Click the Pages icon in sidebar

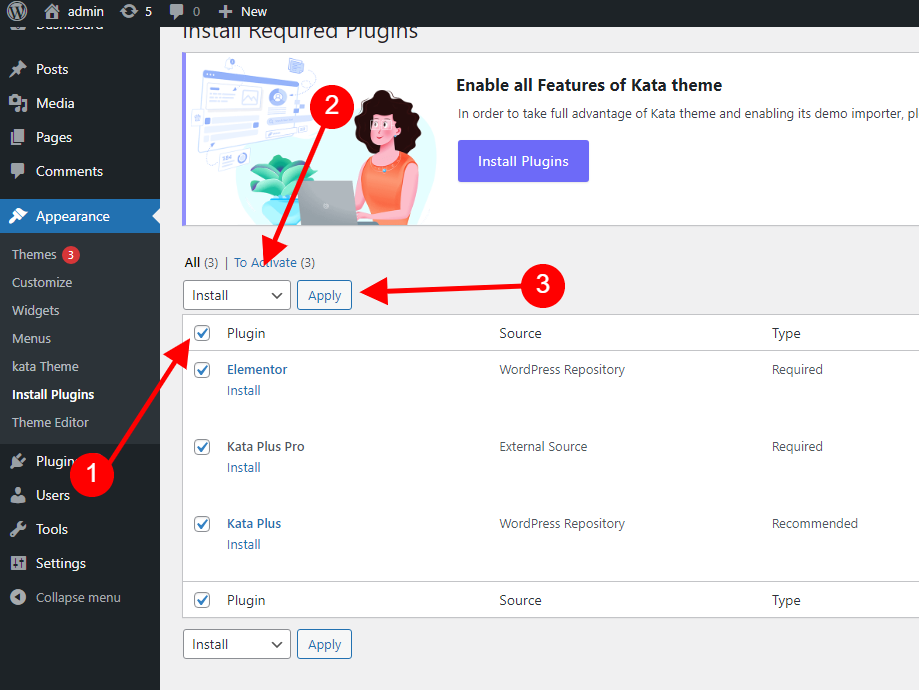click(18, 137)
